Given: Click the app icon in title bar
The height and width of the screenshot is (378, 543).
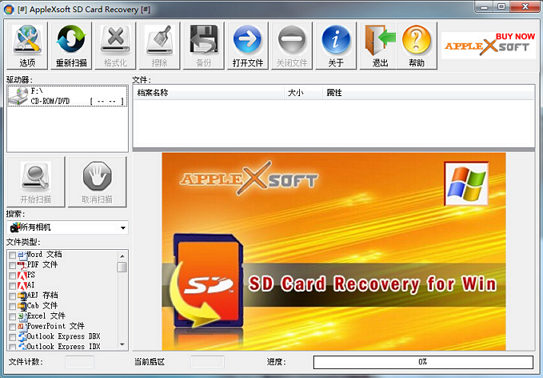Looking at the screenshot, I should (9, 9).
